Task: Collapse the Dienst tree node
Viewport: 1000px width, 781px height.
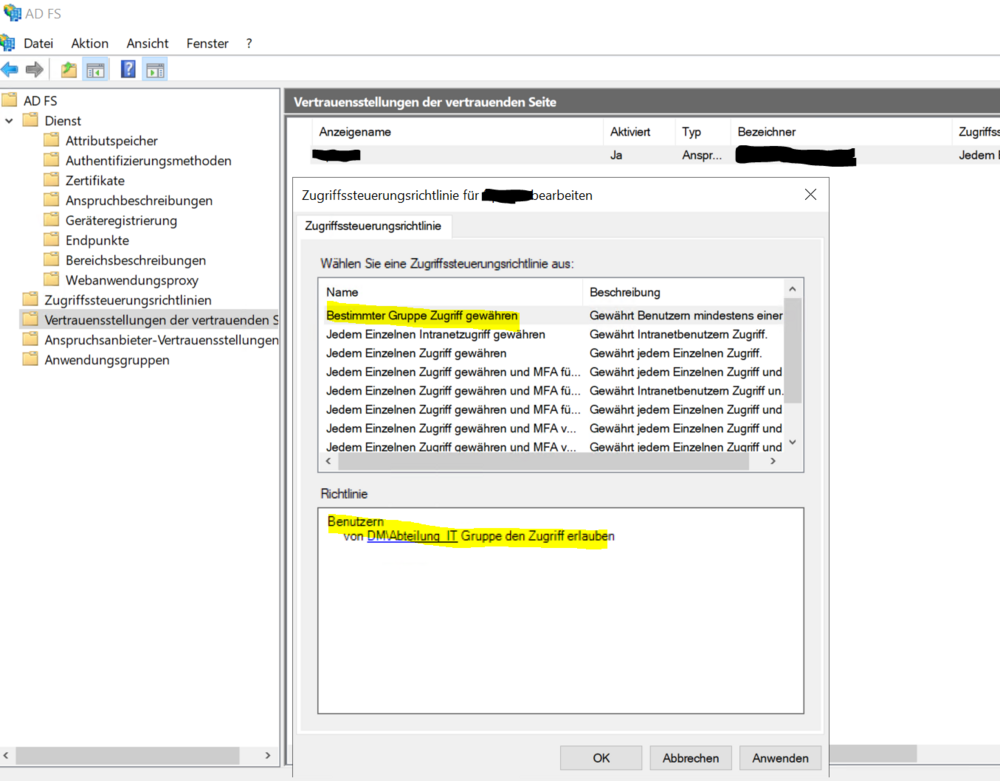Action: tap(10, 121)
